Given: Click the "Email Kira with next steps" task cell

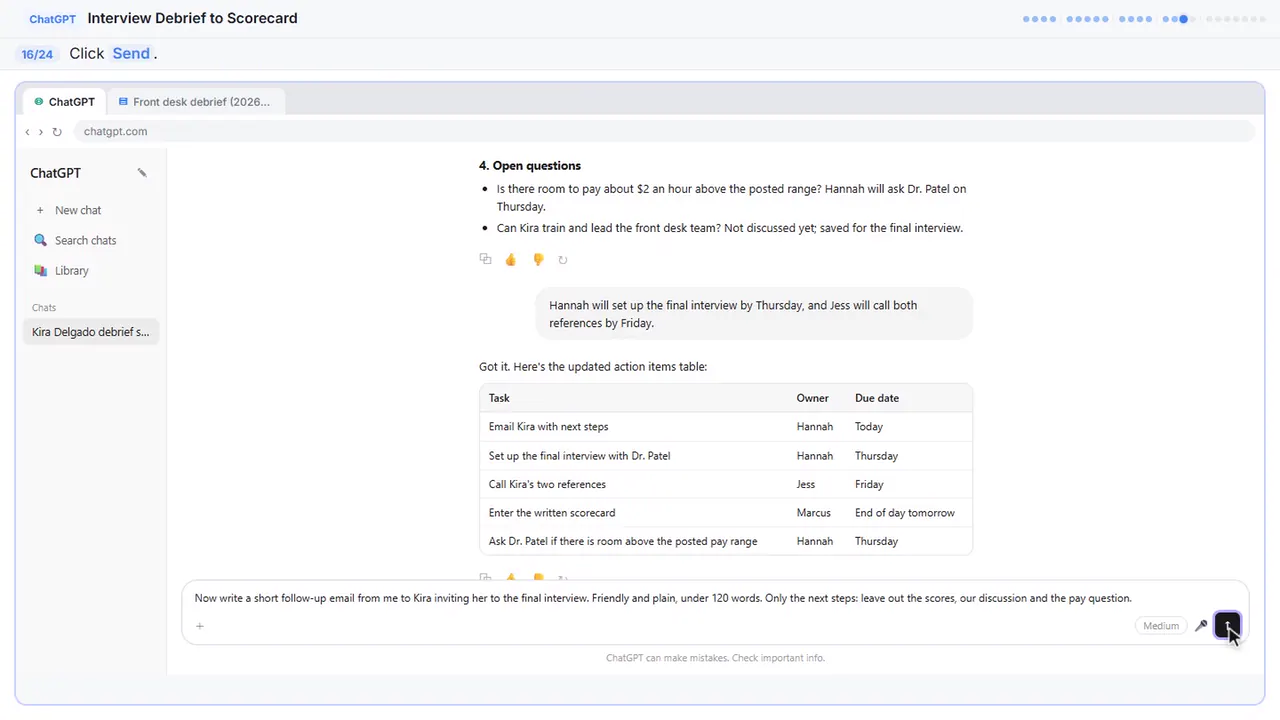Looking at the screenshot, I should click(549, 427).
